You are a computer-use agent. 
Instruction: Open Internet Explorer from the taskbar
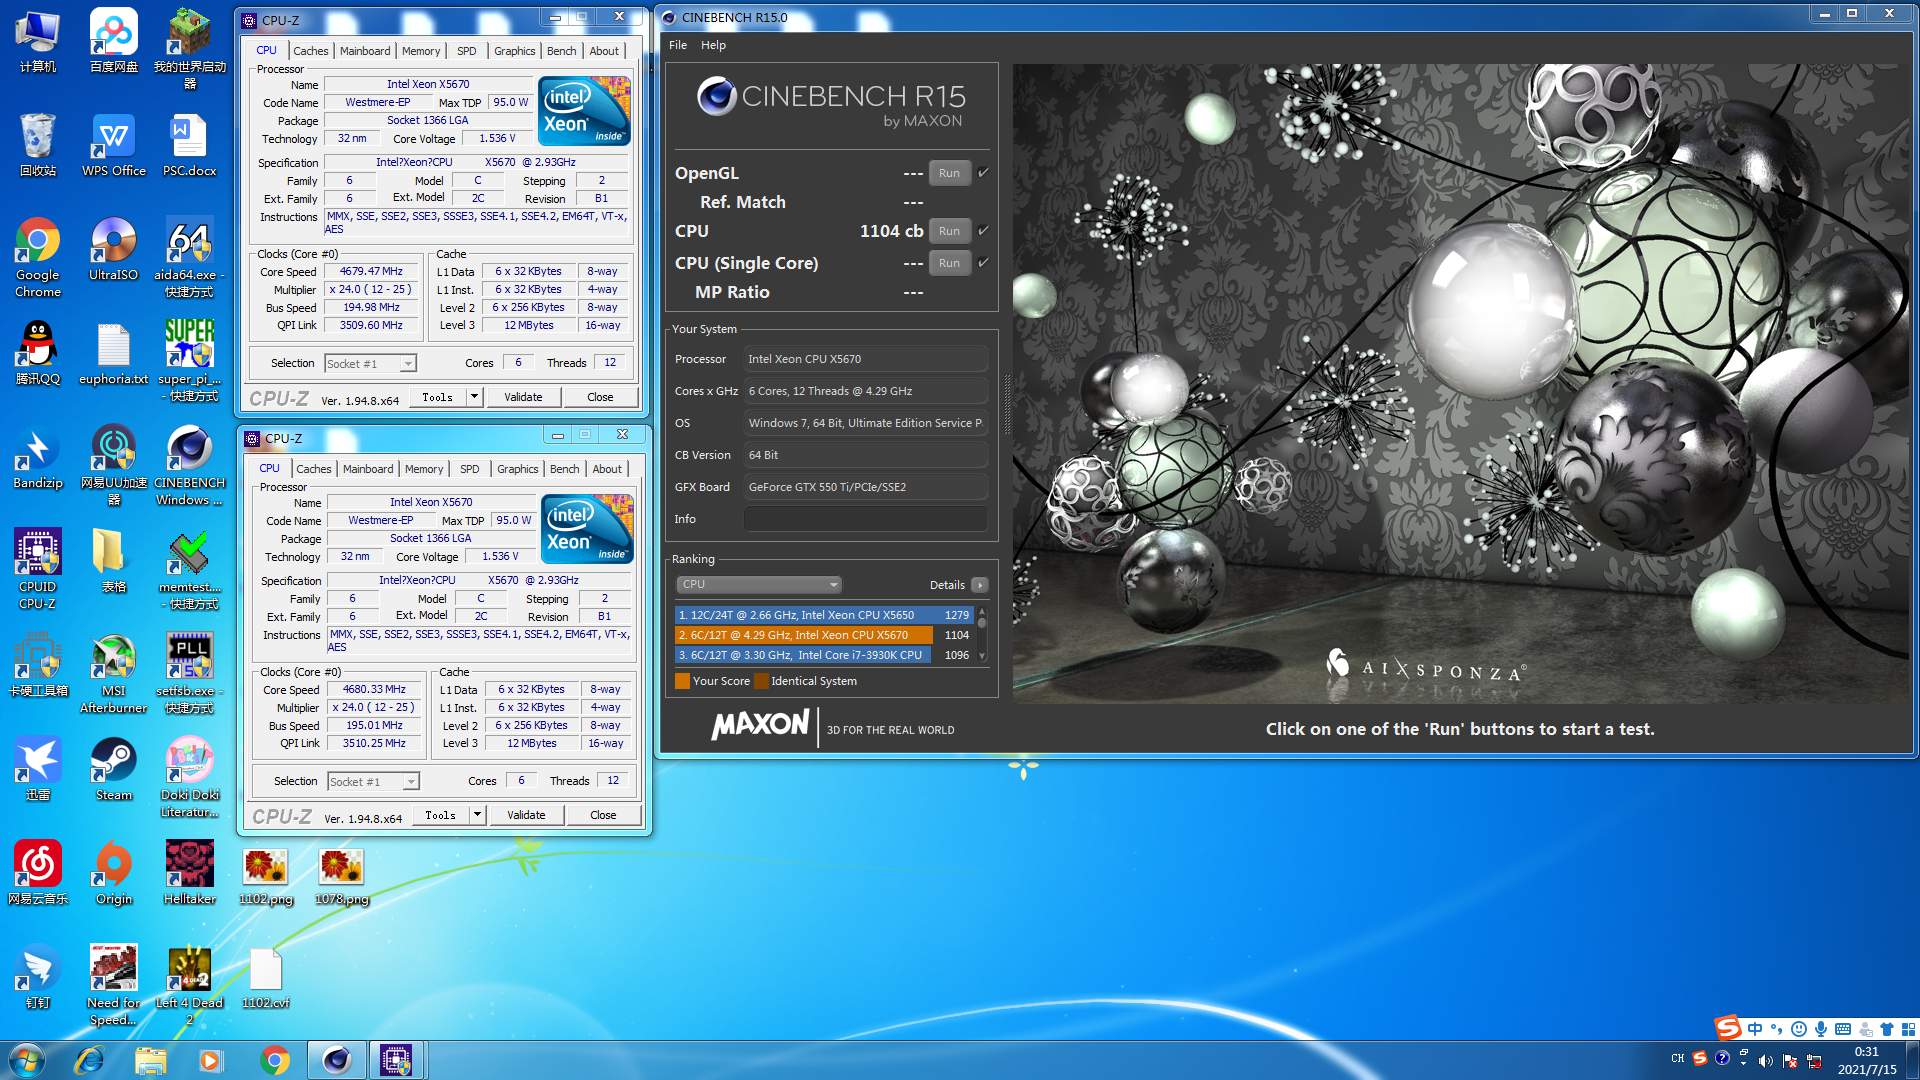pyautogui.click(x=89, y=1060)
